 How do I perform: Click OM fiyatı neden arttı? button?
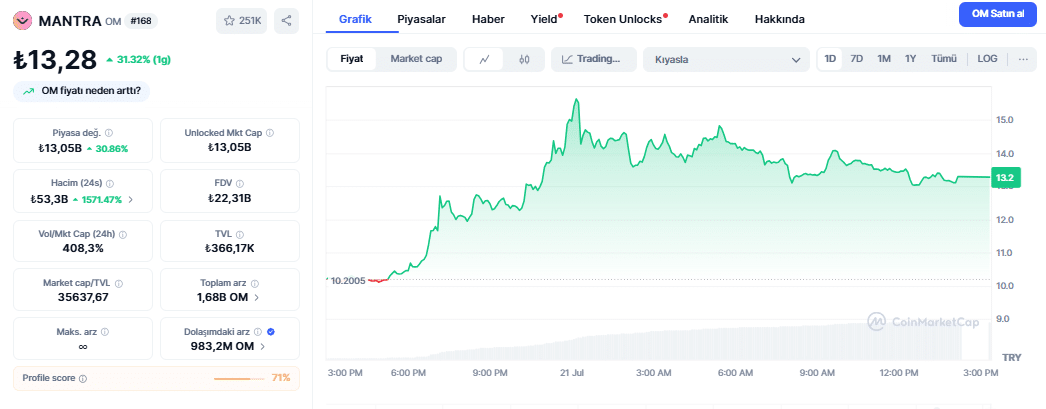[81, 92]
